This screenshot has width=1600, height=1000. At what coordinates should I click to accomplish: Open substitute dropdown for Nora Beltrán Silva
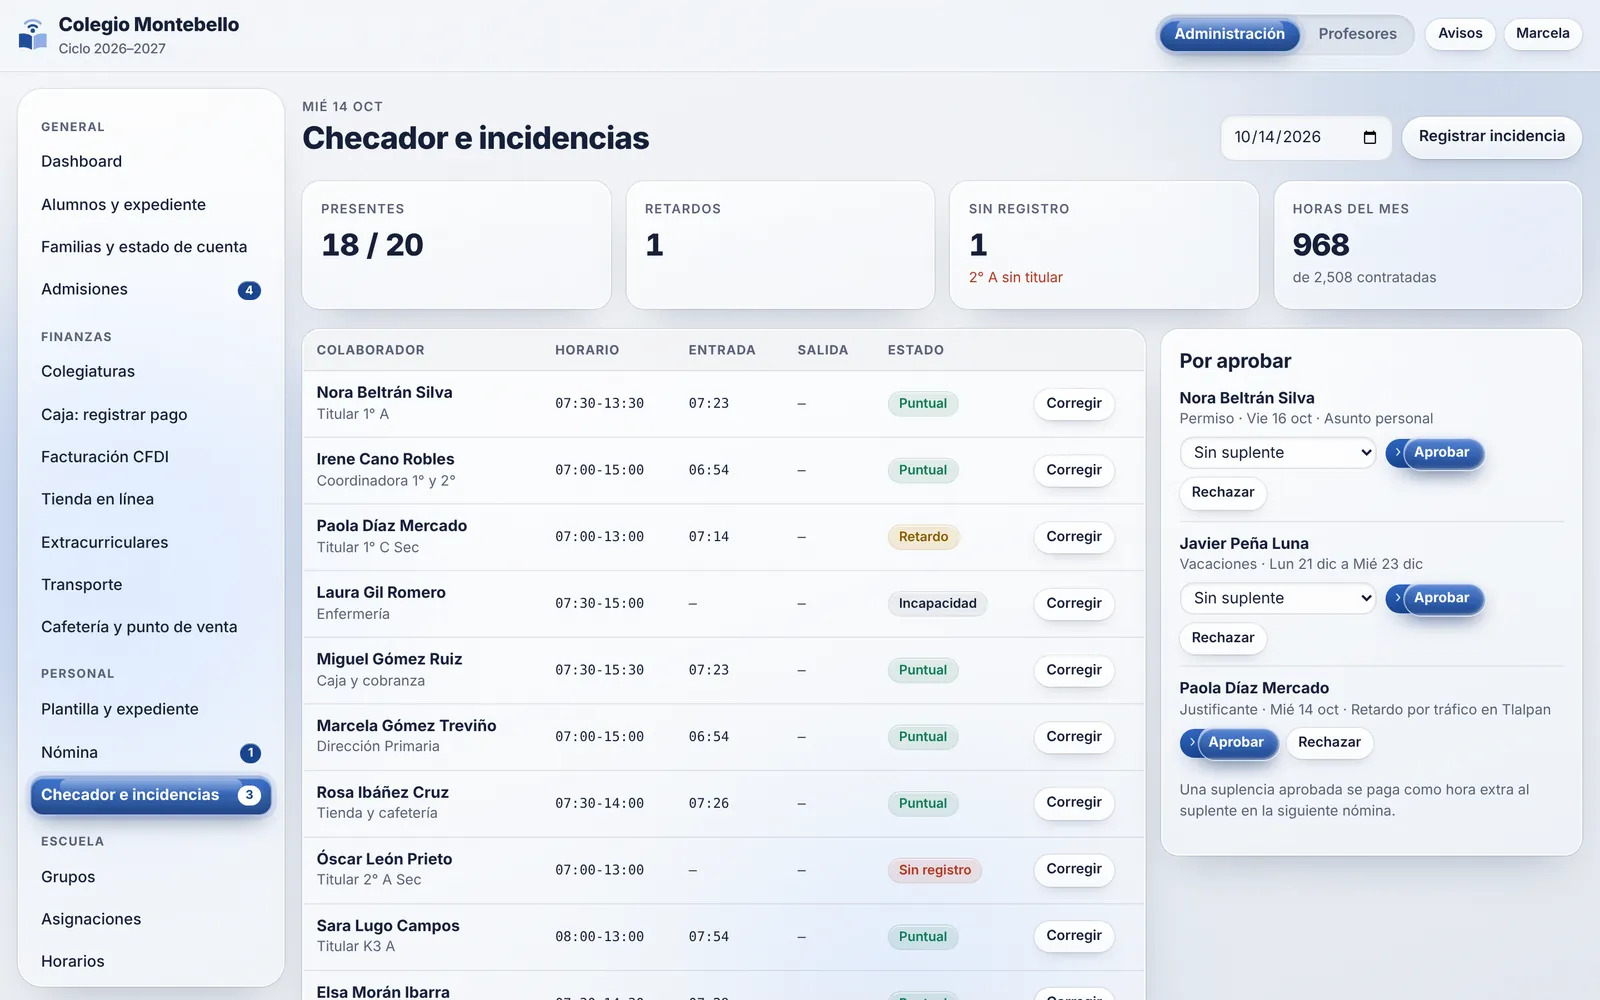1278,453
